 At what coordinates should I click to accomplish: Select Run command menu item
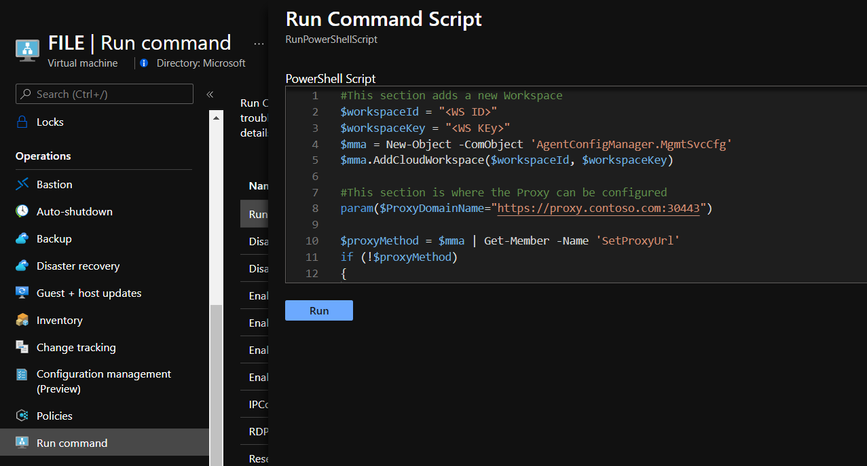tap(72, 443)
